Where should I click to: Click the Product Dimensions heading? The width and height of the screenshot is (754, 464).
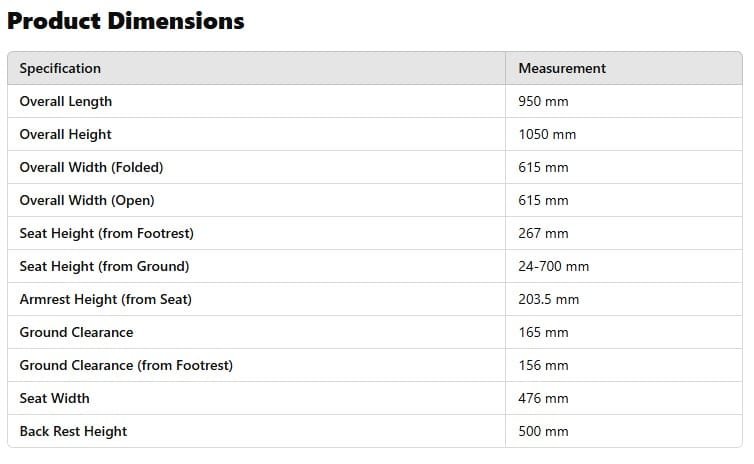click(x=126, y=21)
